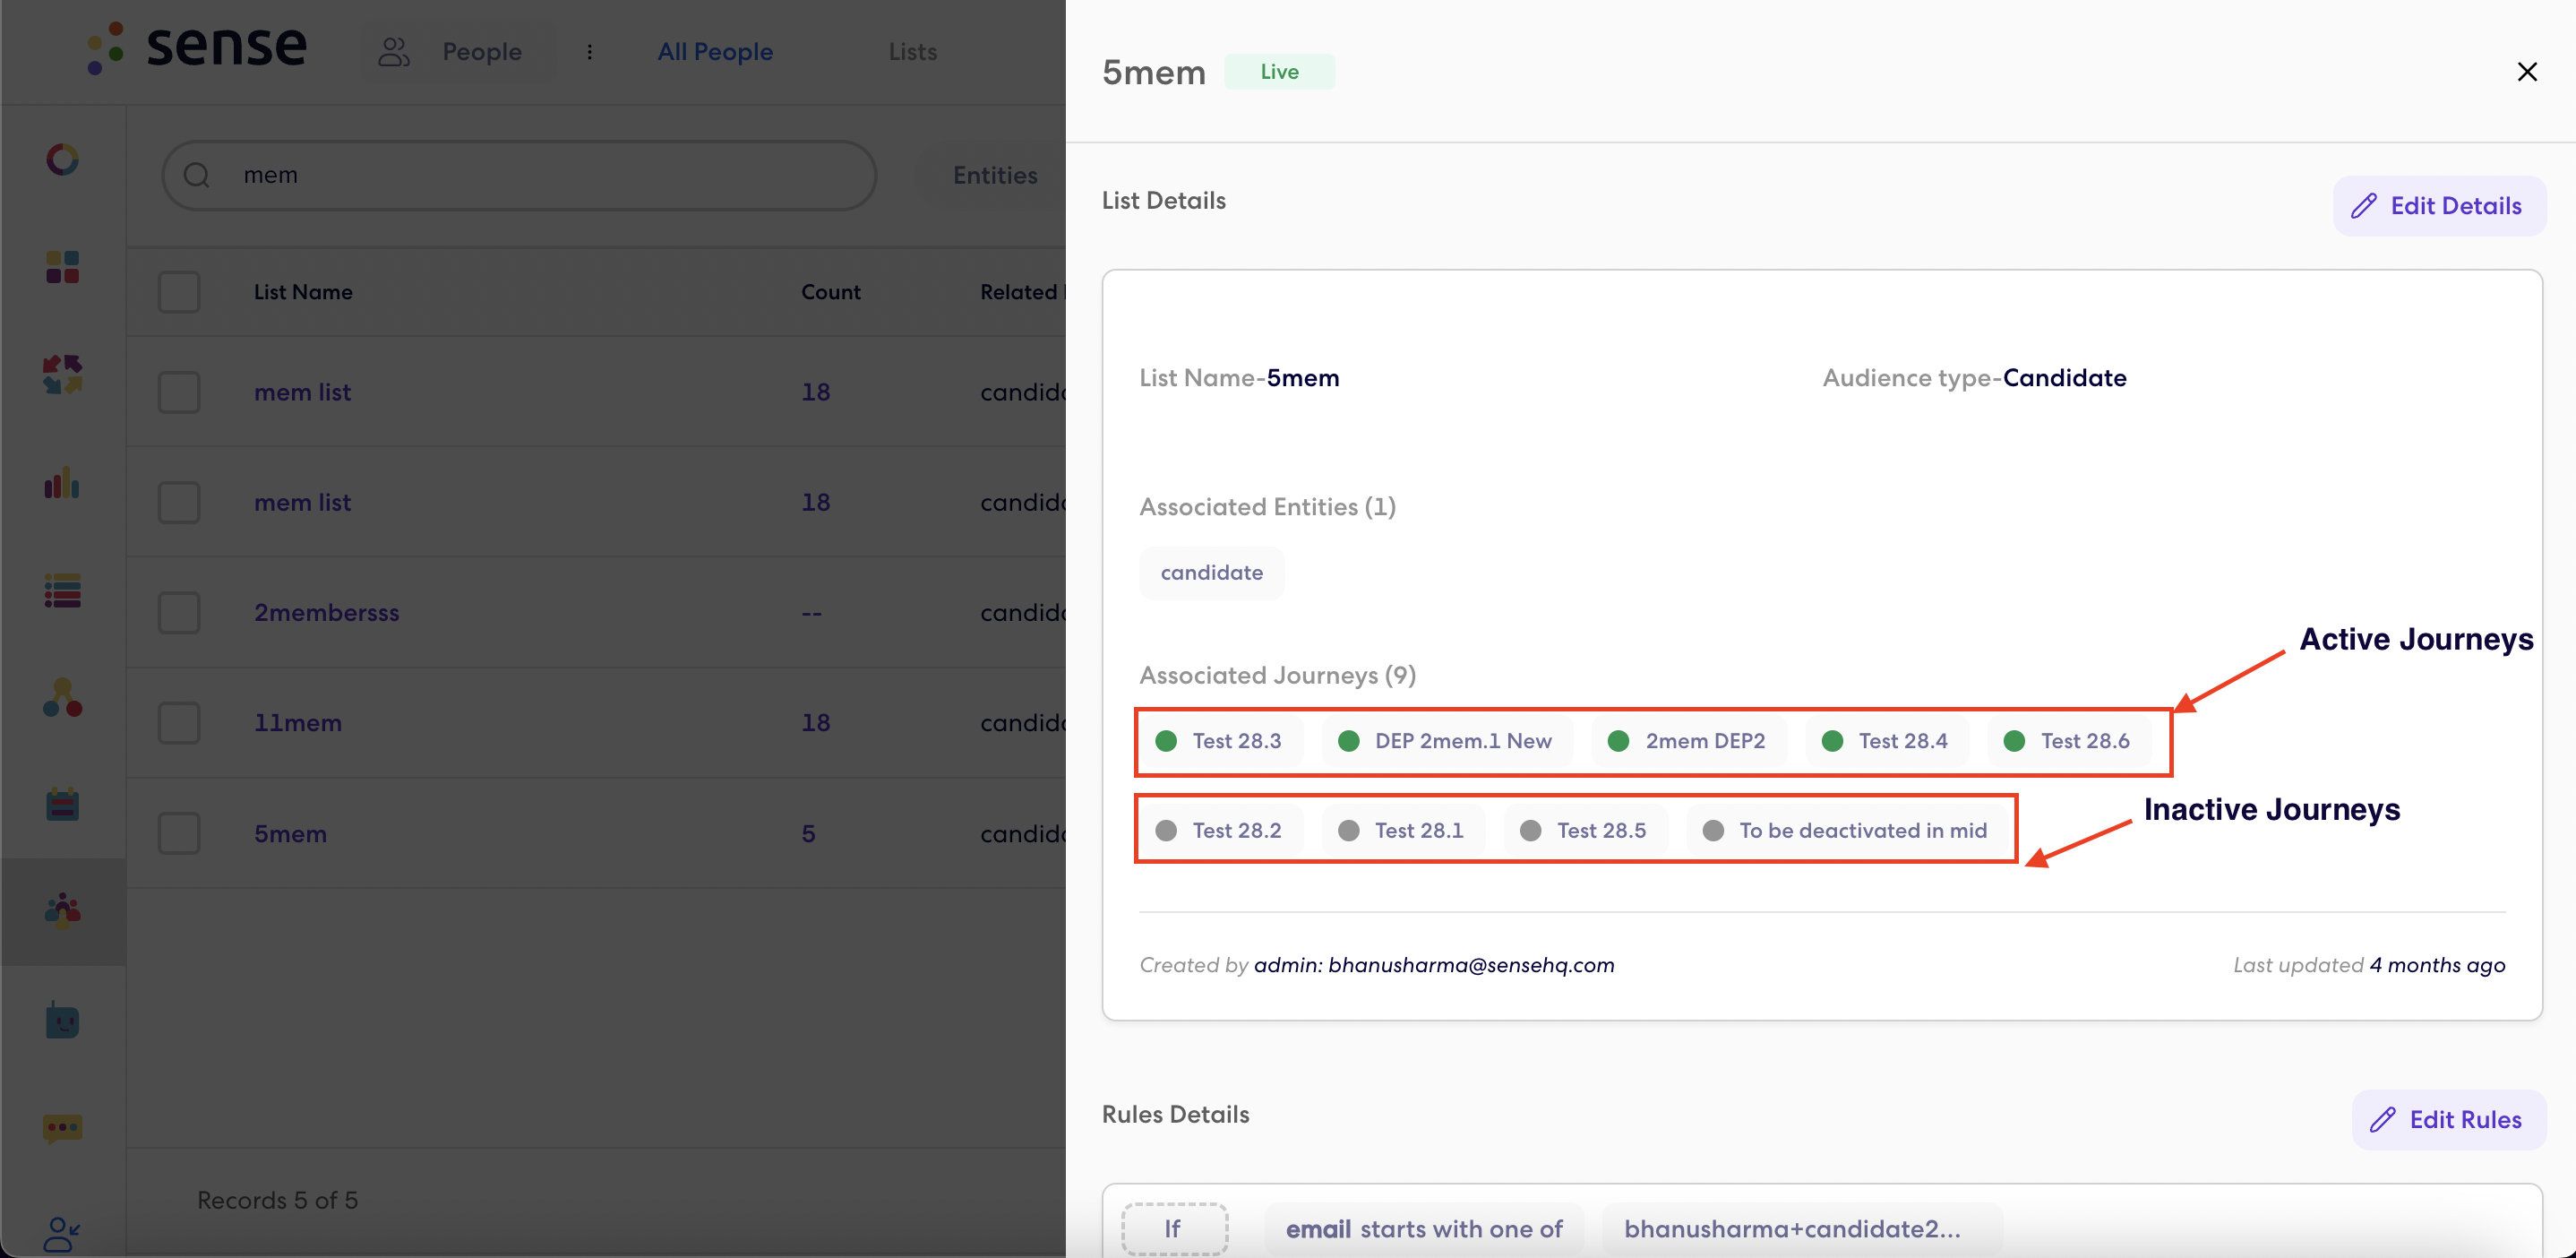Open the People module icon
The height and width of the screenshot is (1258, 2576).
pyautogui.click(x=394, y=52)
